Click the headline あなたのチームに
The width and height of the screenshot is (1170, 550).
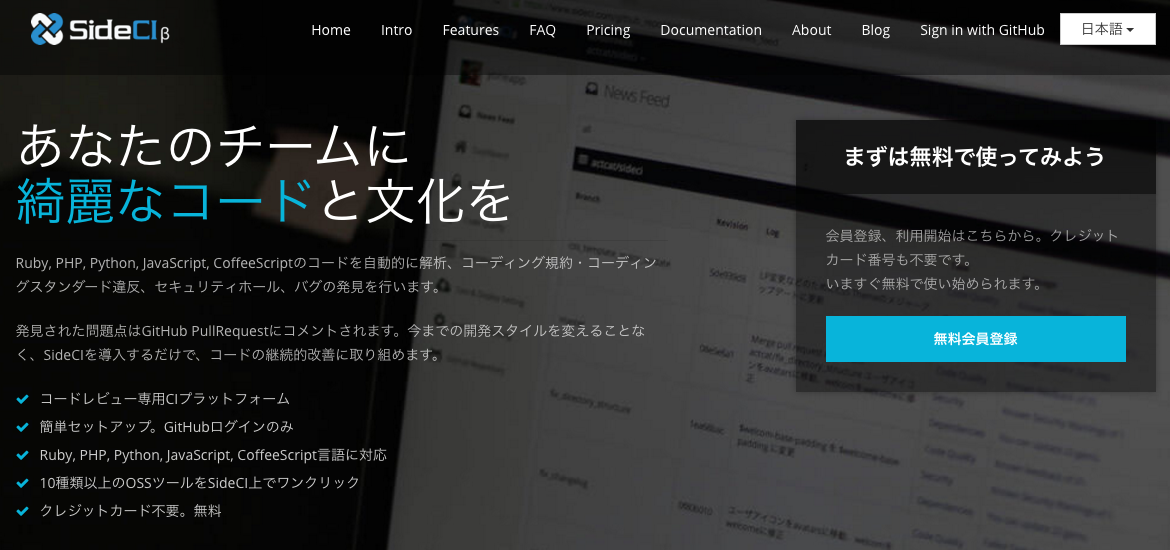pos(213,146)
